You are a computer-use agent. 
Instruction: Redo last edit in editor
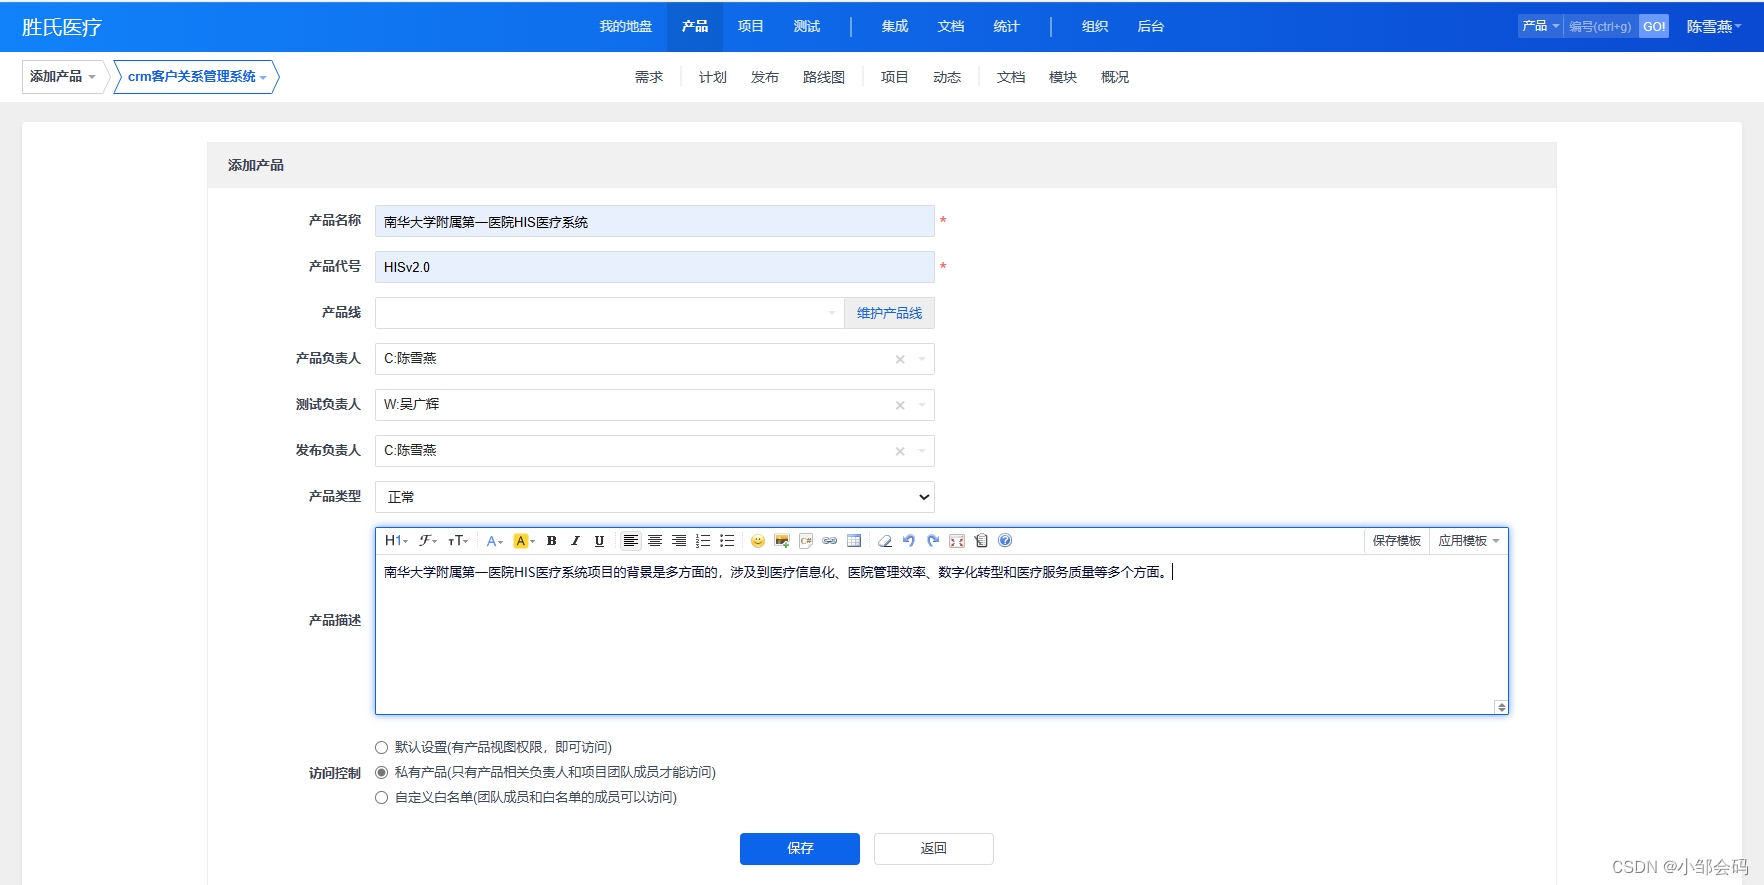pos(933,541)
